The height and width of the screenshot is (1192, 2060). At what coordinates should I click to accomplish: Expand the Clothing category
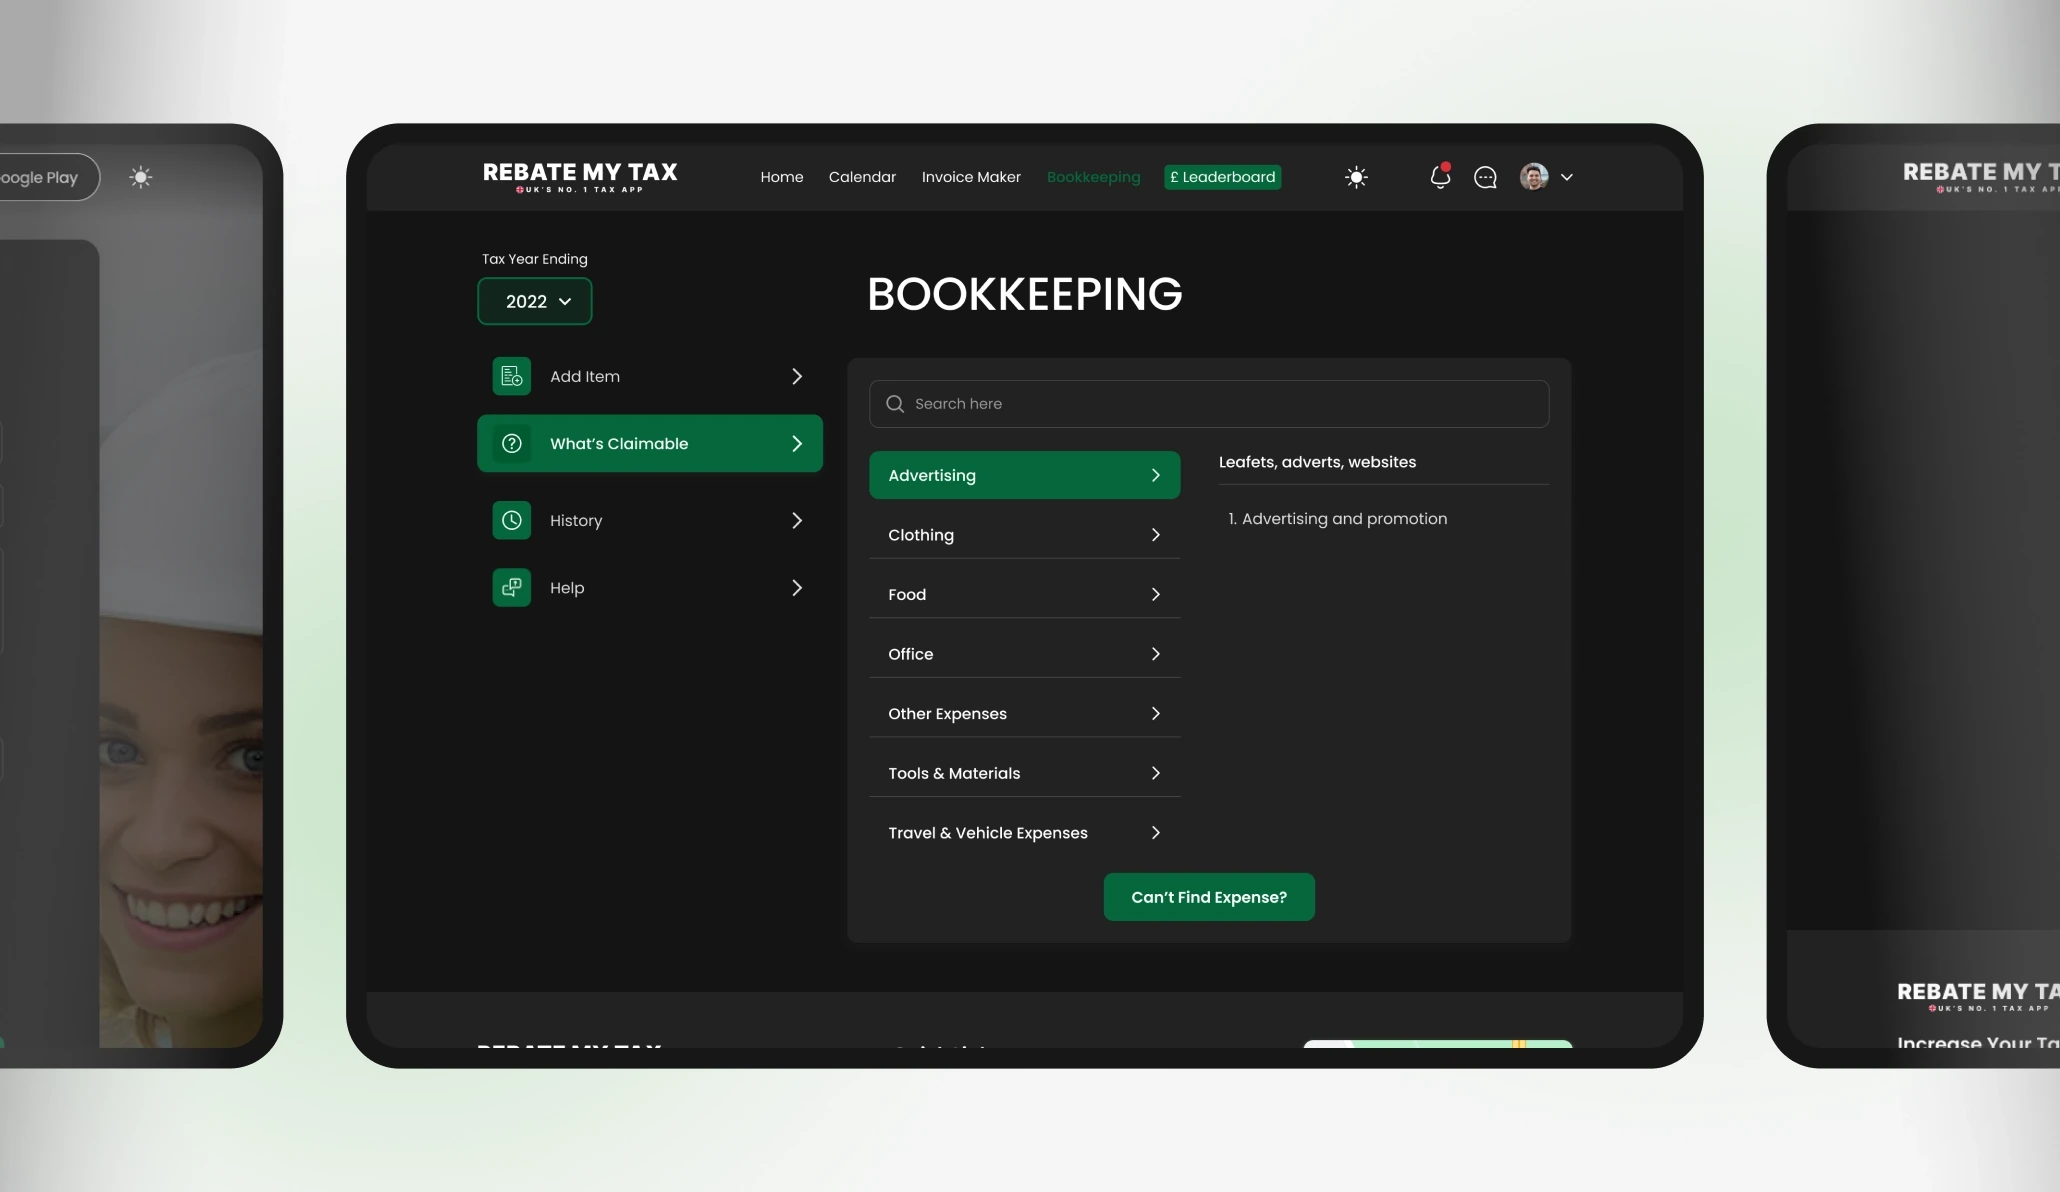pyautogui.click(x=1024, y=535)
